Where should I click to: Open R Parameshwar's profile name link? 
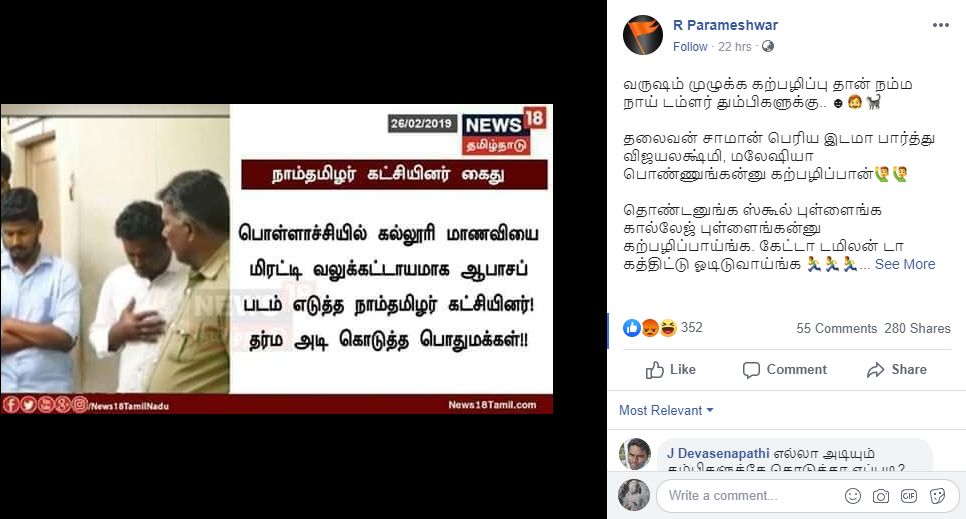click(725, 25)
